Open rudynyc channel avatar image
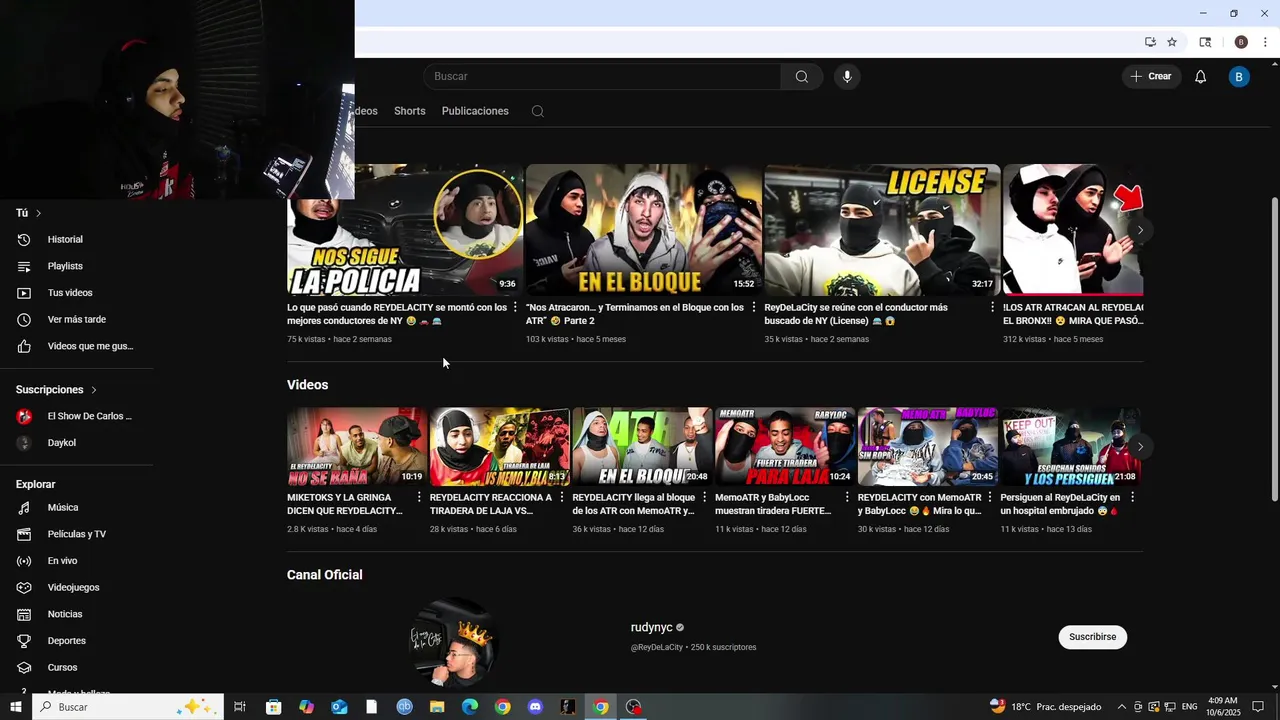 pos(452,642)
